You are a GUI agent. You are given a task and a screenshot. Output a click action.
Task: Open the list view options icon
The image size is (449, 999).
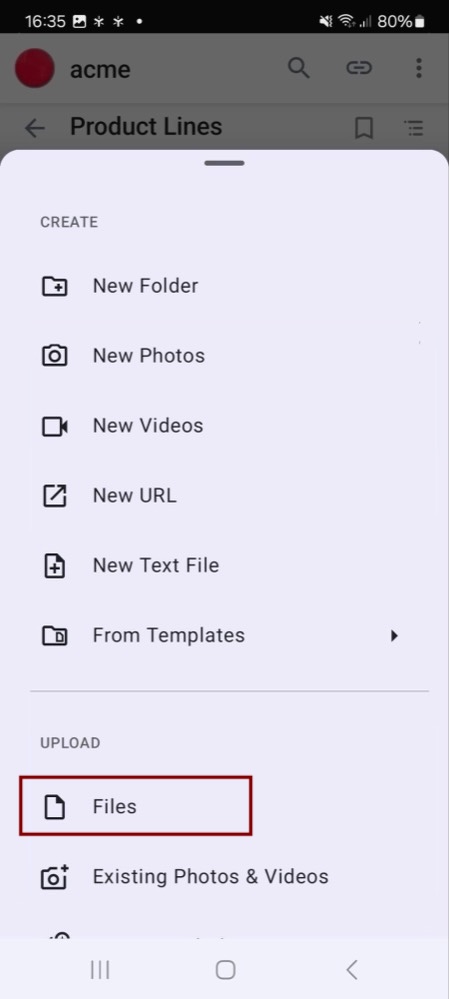pyautogui.click(x=414, y=128)
